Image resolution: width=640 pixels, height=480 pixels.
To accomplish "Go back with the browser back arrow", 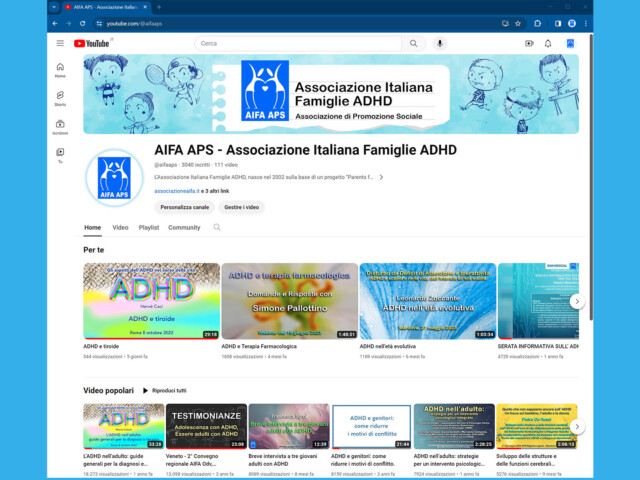I will pos(55,24).
